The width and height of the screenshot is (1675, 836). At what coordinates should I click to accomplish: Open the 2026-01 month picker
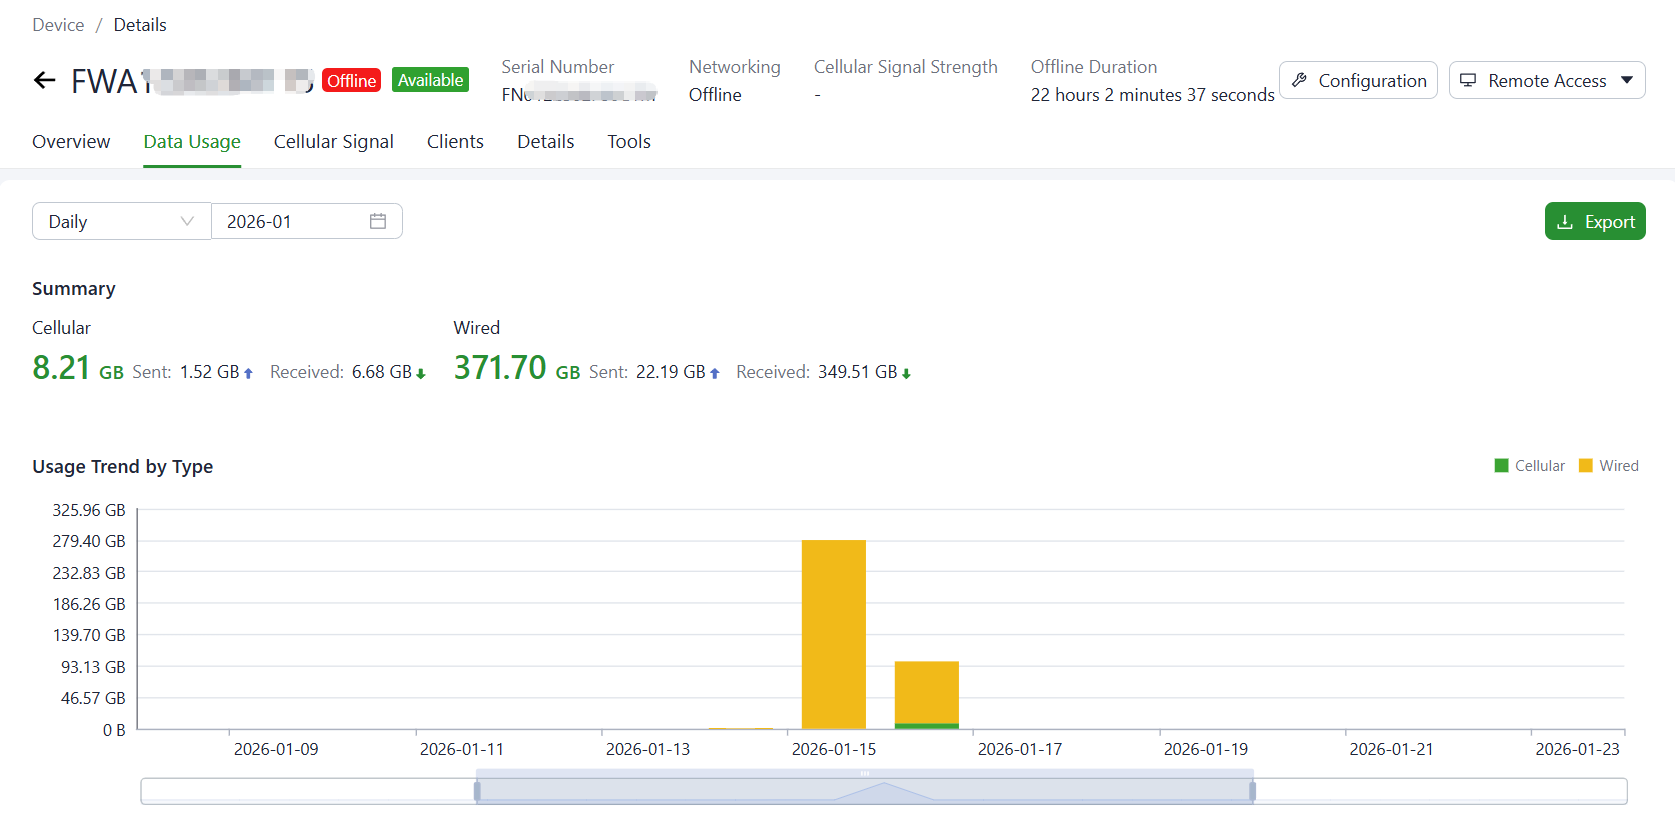pos(295,221)
